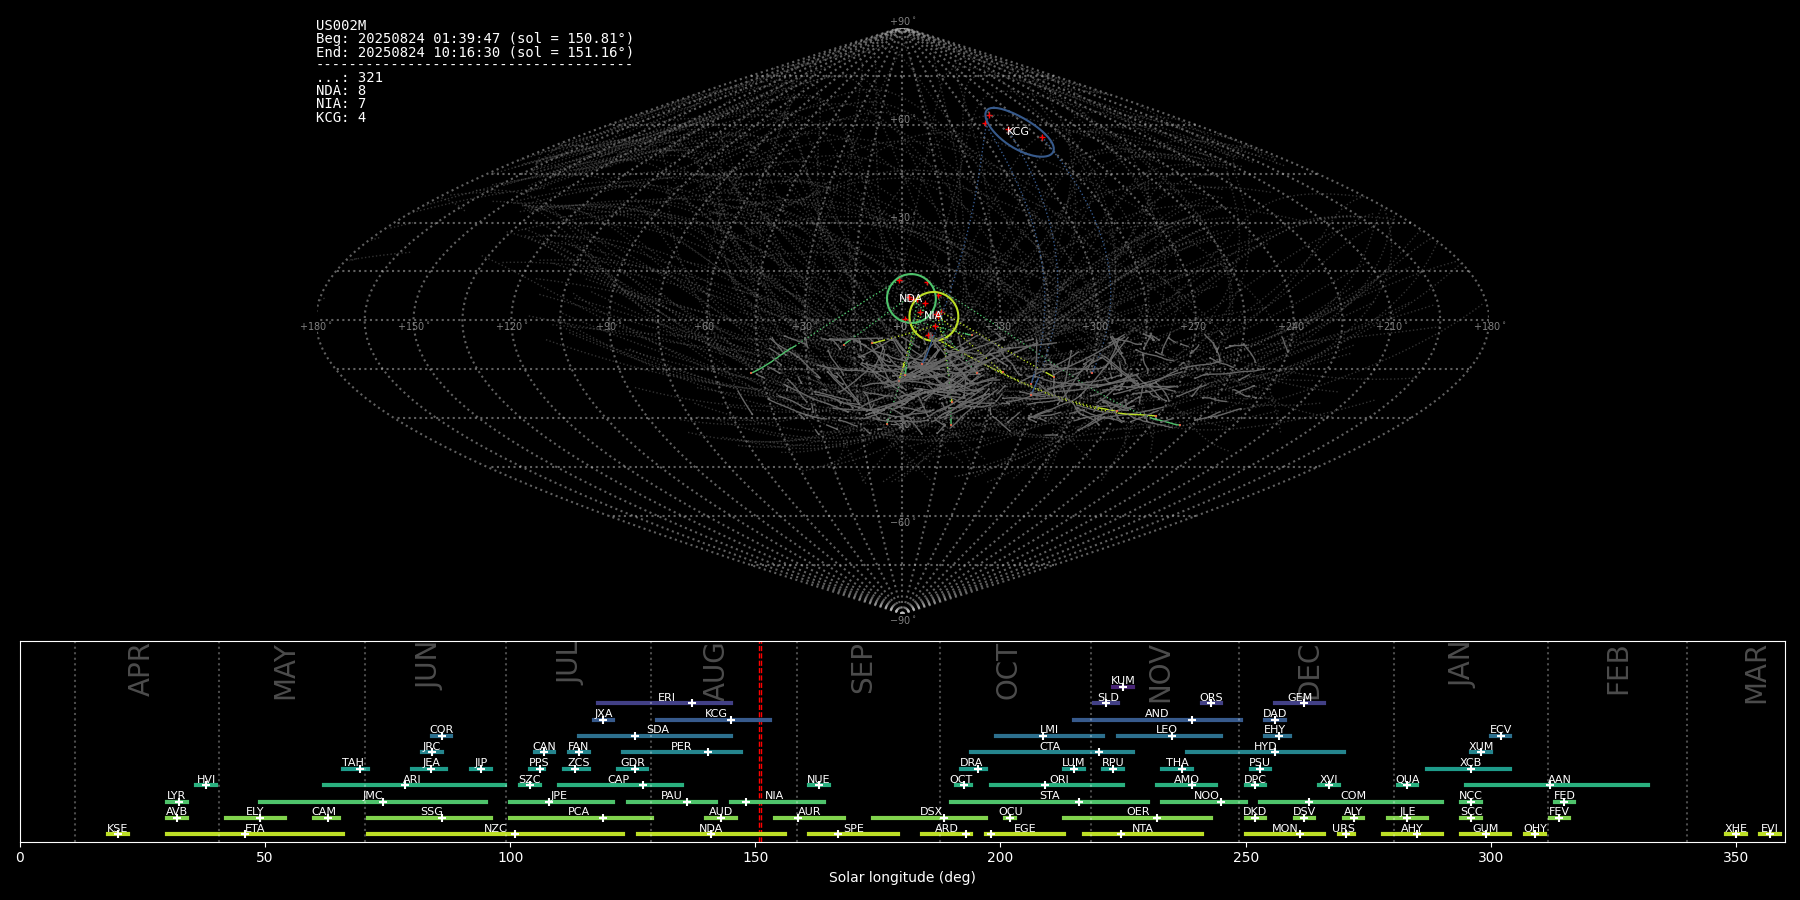Click the 300 tick label on the axis
The image size is (1800, 900).
1490,857
